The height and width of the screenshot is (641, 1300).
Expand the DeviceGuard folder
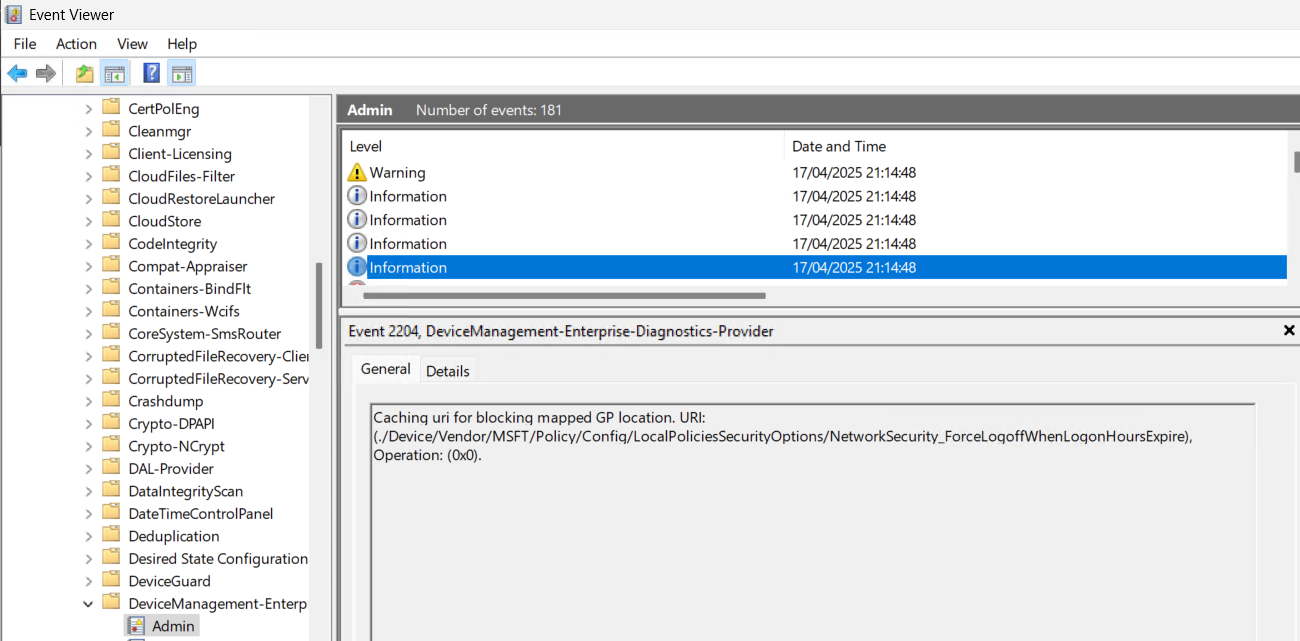pos(88,581)
